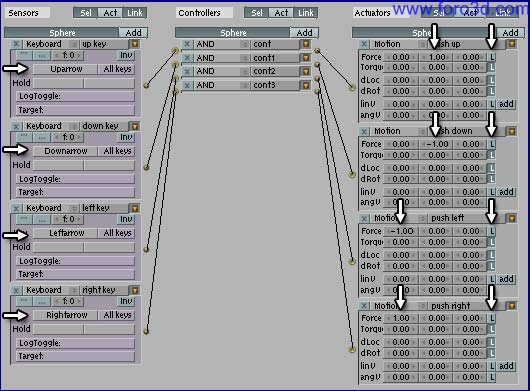Click the LogToggle field of up key sensor
The height and width of the screenshot is (391, 530).
pos(75,96)
